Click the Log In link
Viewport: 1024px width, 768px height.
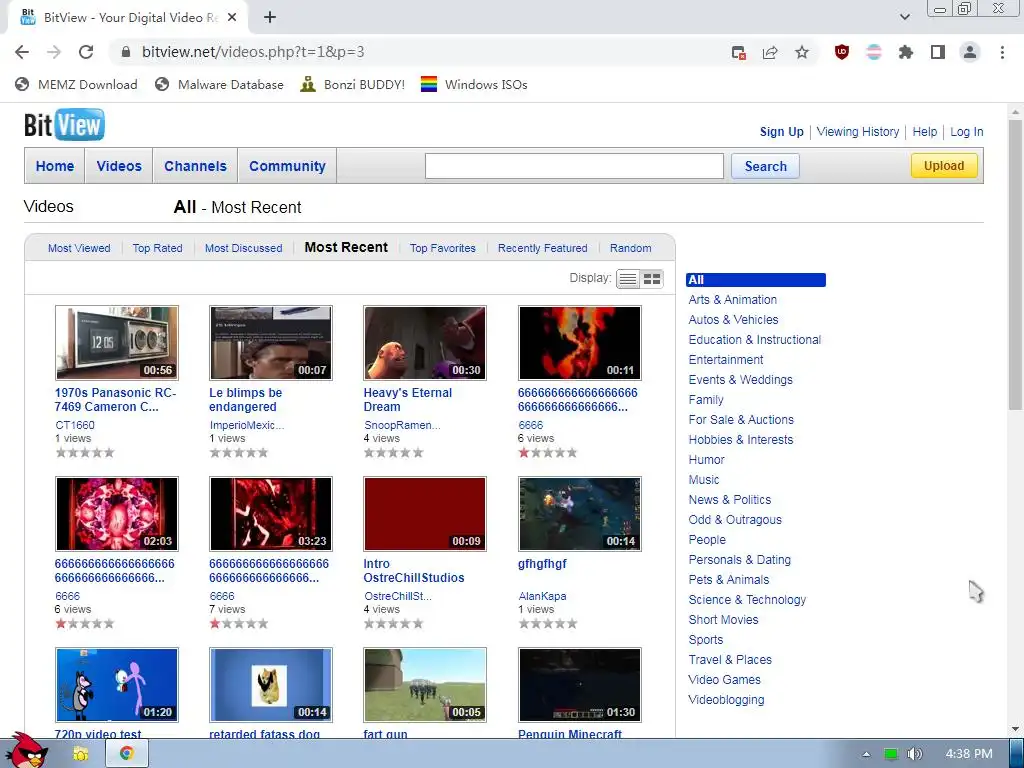point(967,131)
